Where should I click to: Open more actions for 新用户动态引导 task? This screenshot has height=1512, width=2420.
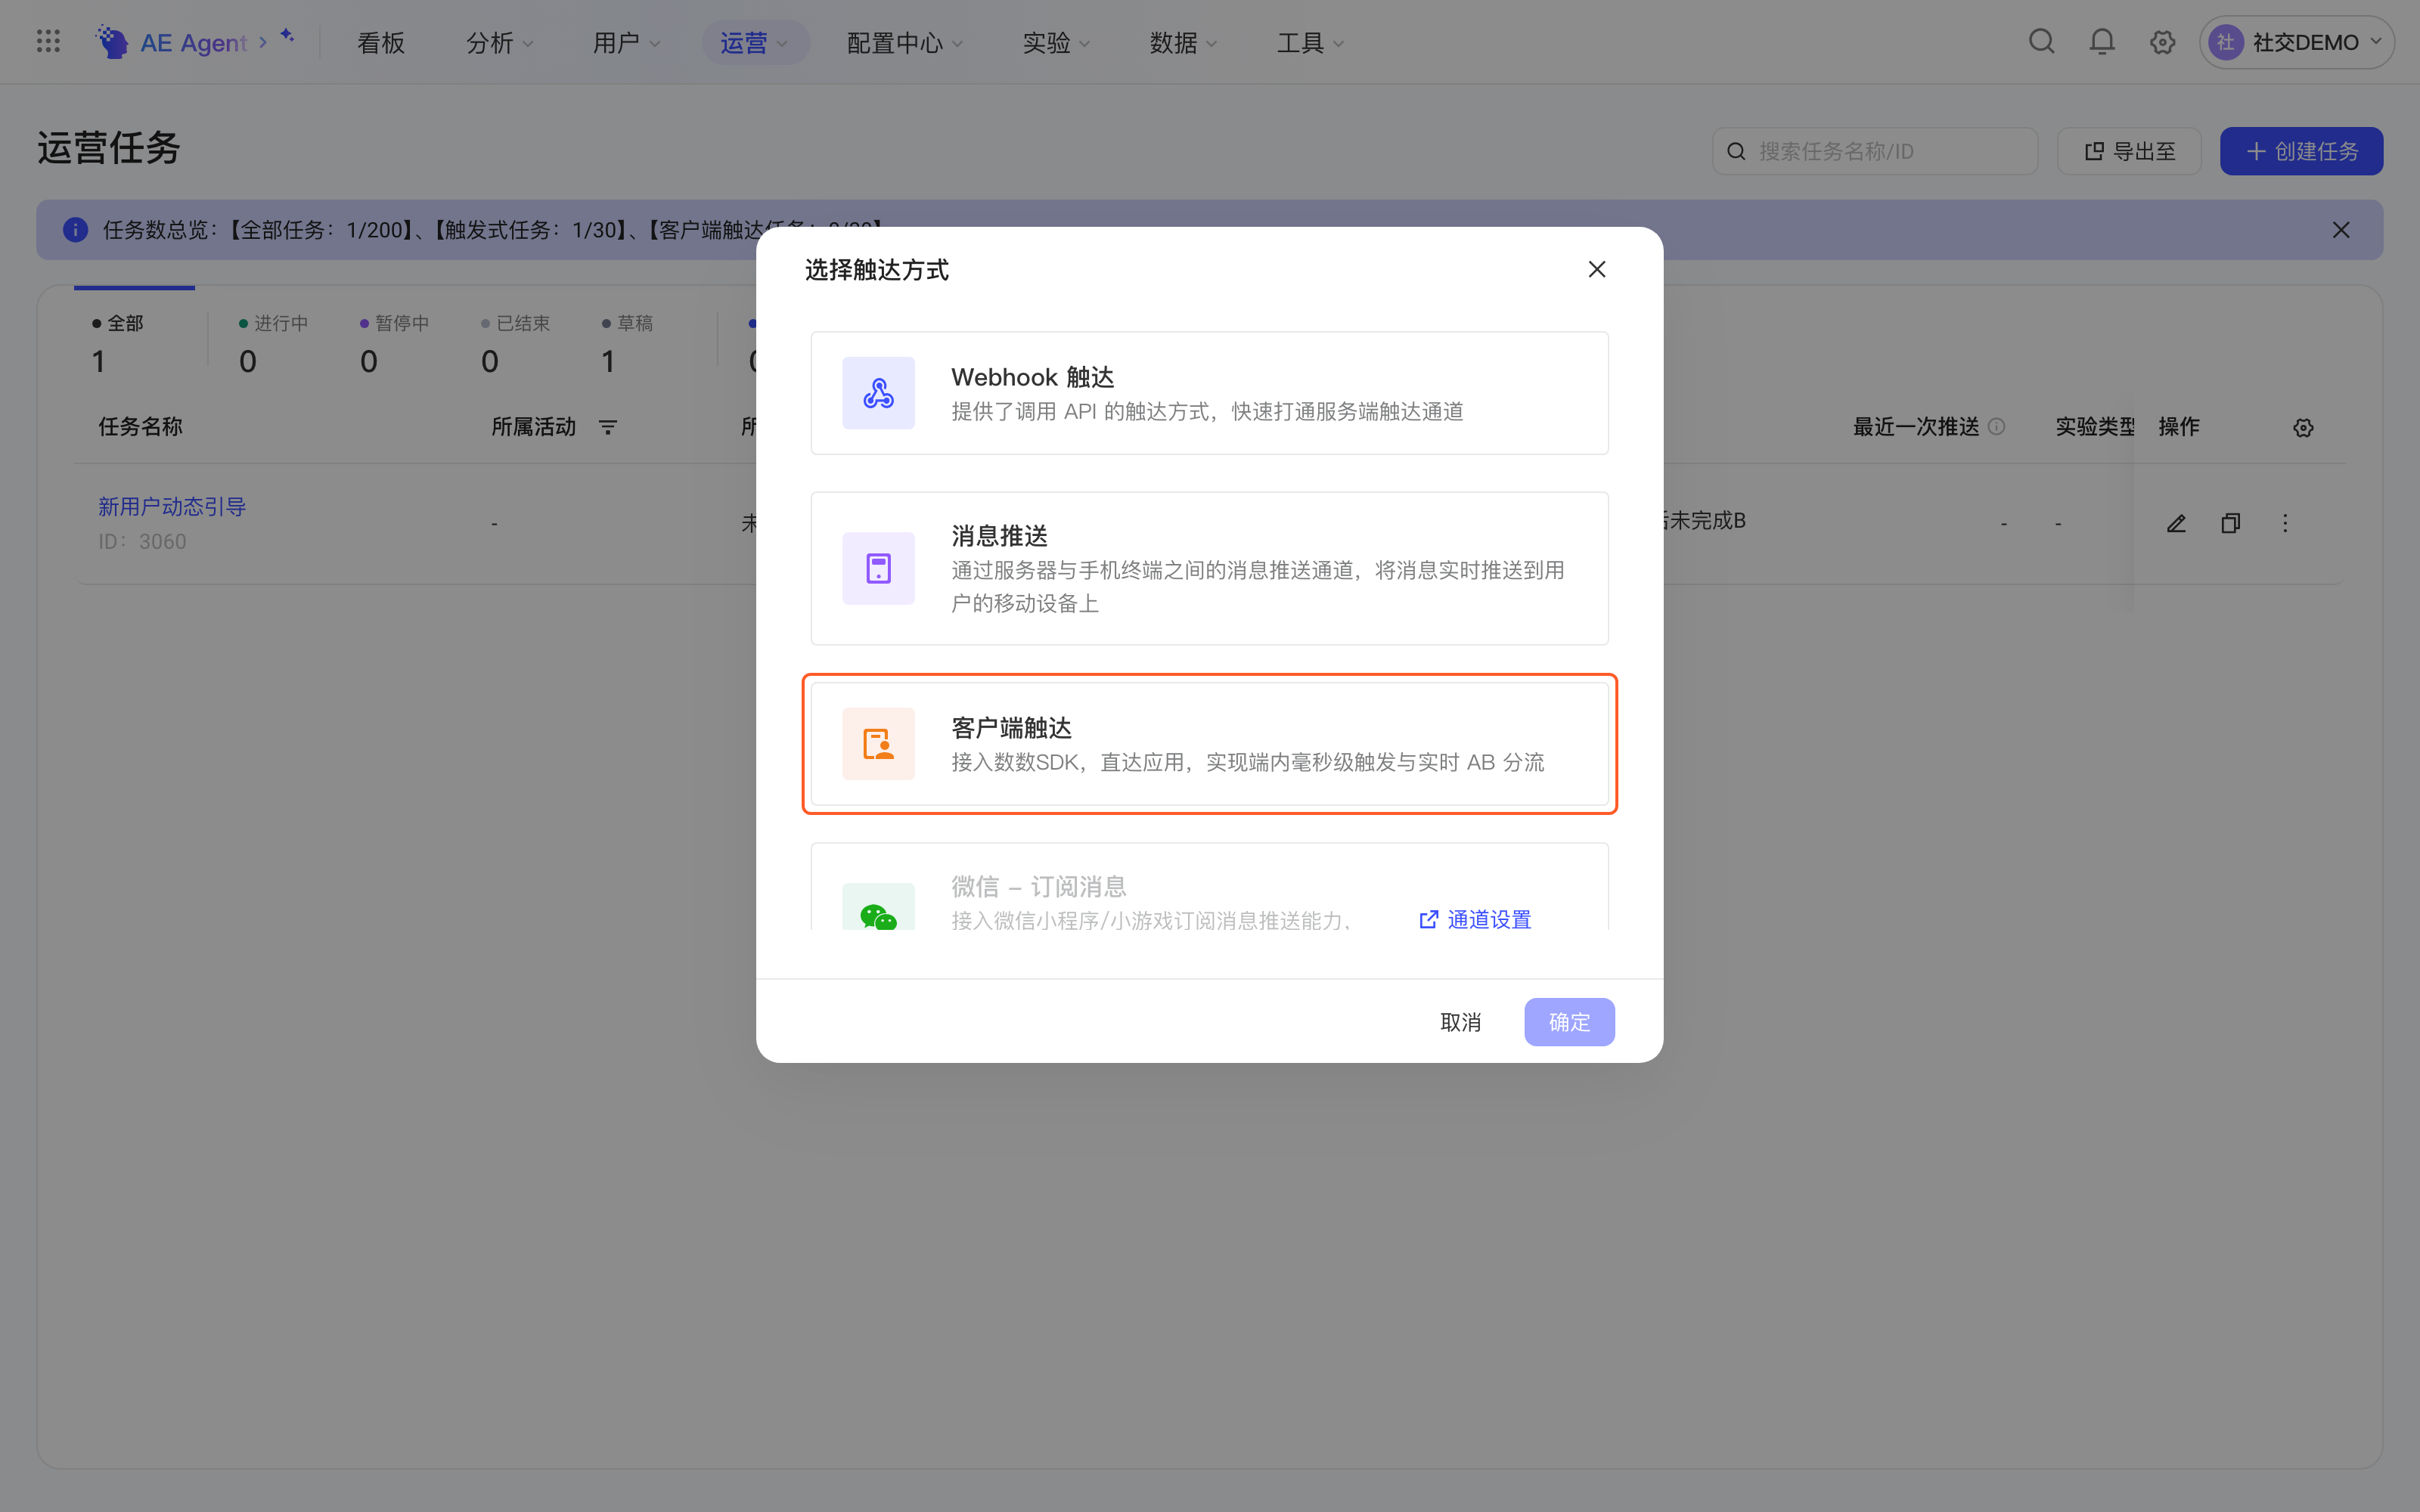2285,523
